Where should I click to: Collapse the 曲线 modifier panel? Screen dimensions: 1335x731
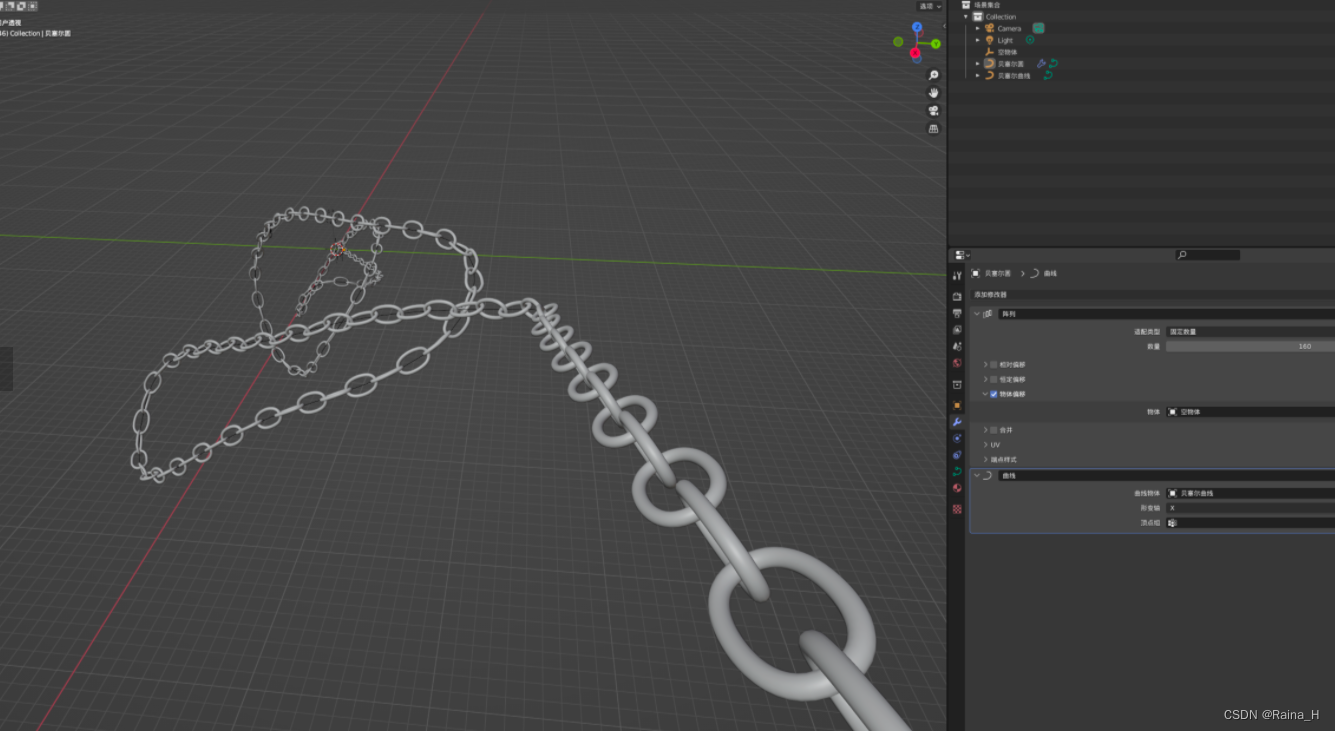coord(977,475)
